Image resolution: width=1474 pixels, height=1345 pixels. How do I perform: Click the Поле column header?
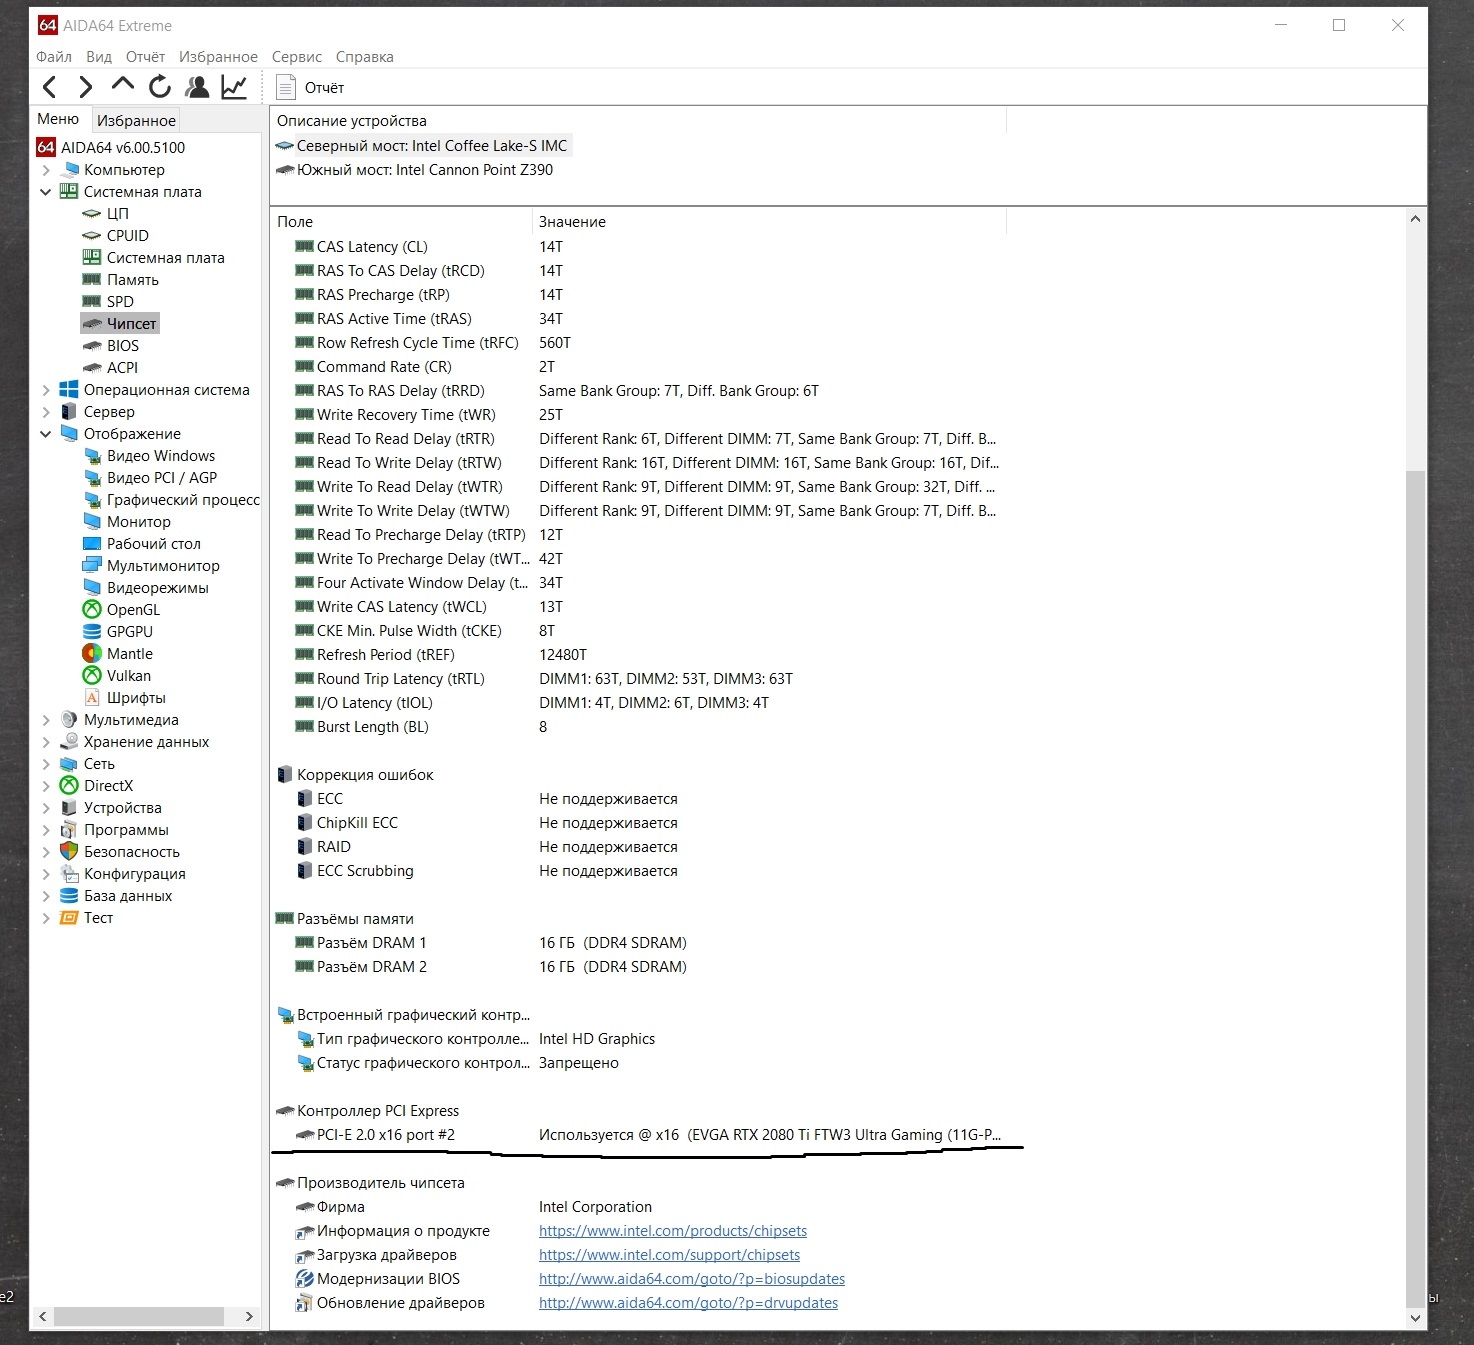(x=401, y=222)
